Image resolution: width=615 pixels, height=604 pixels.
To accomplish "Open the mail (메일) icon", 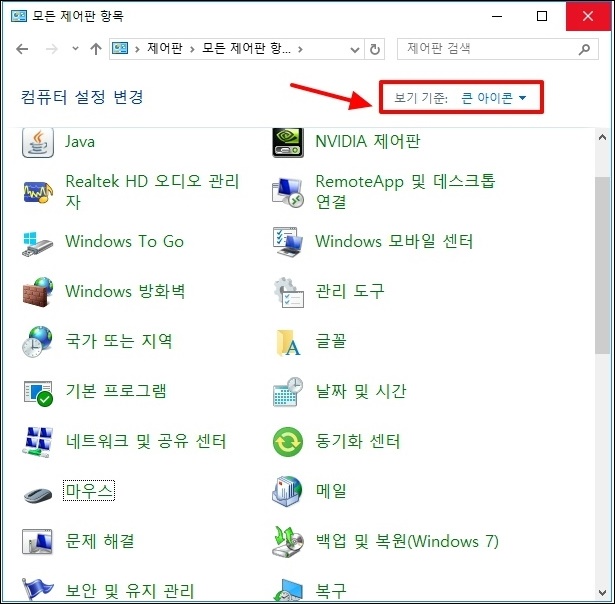I will [288, 491].
